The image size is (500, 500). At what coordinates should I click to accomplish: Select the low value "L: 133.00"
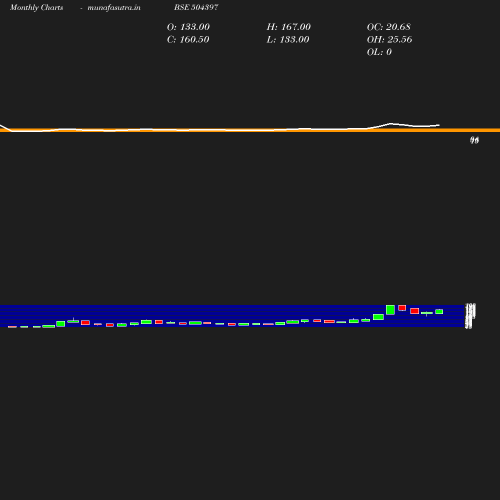(288, 39)
